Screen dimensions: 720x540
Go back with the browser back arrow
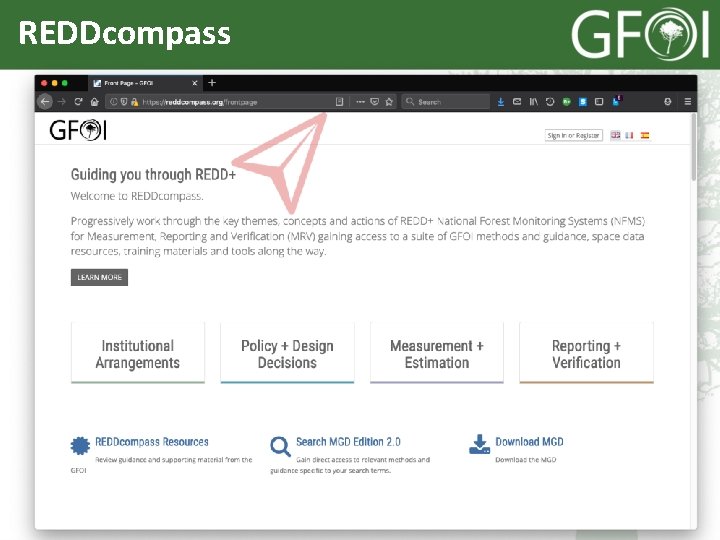tap(45, 102)
